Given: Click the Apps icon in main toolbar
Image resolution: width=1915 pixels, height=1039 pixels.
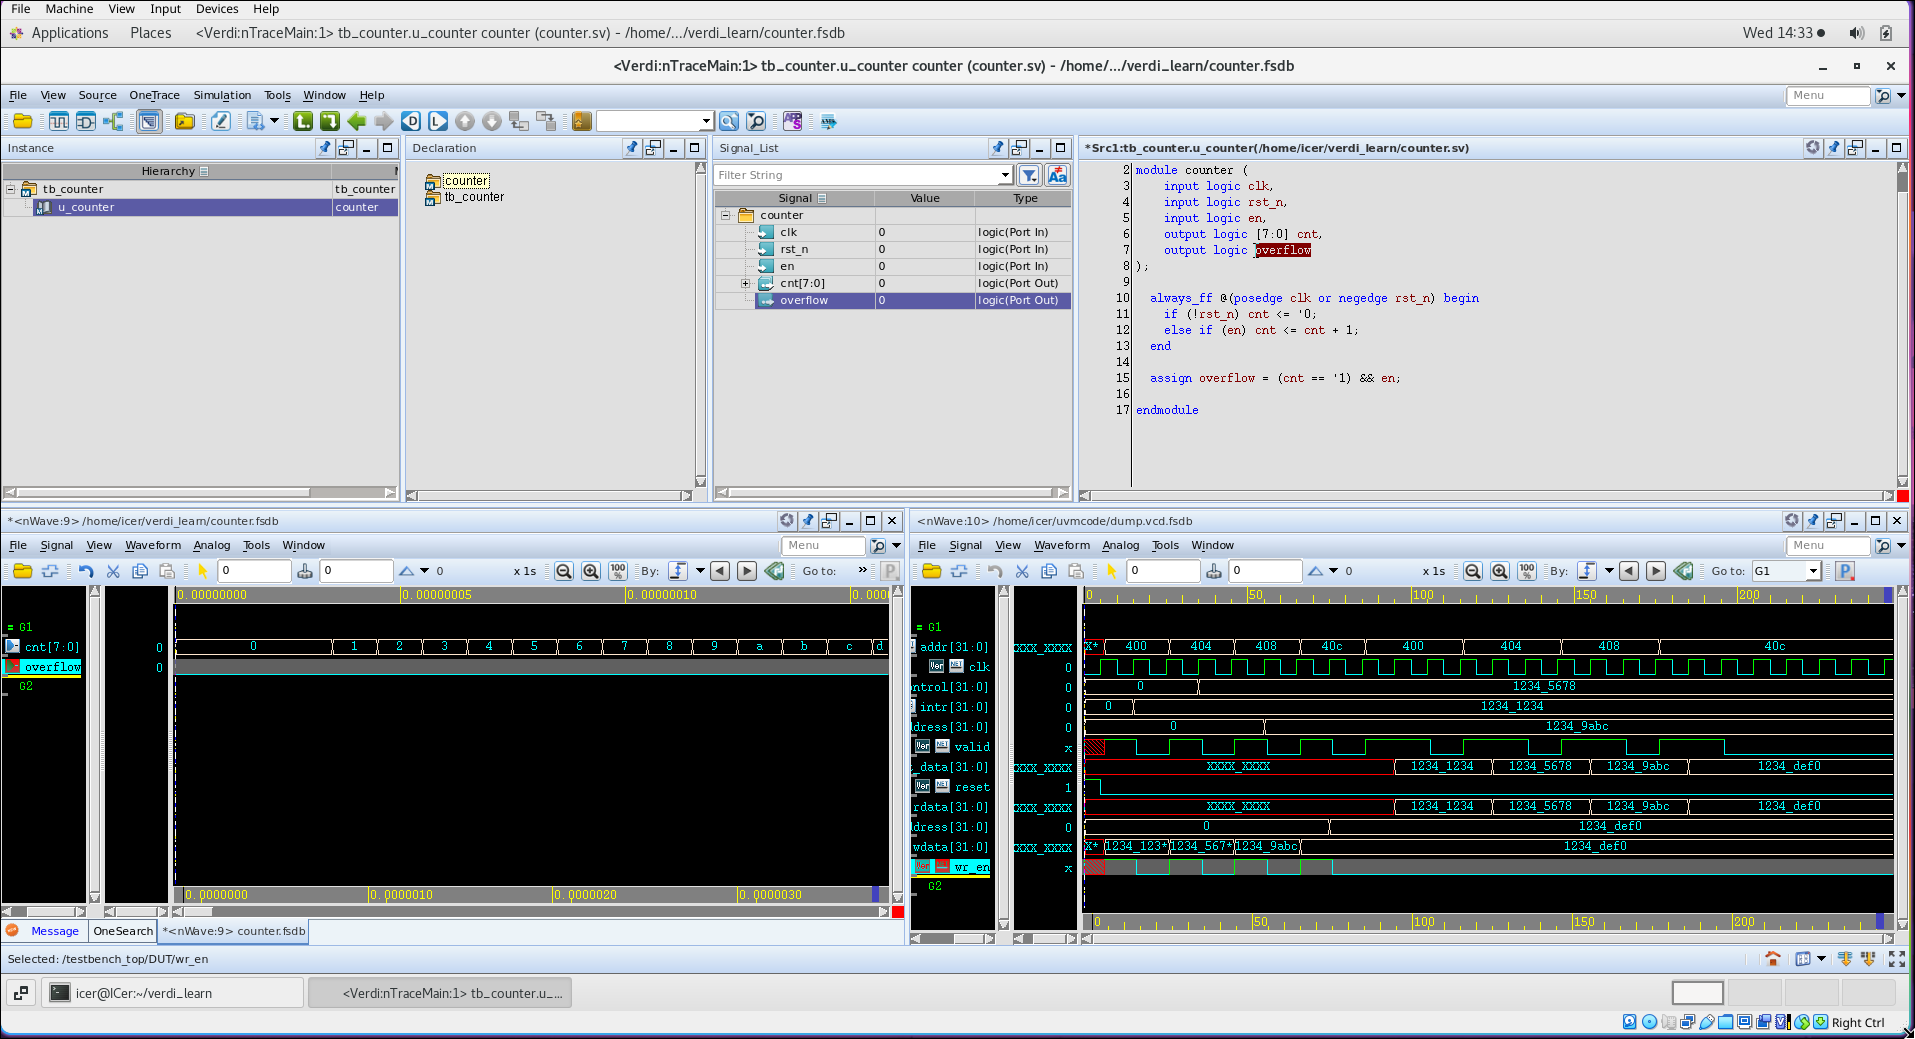Looking at the screenshot, I should [x=793, y=121].
